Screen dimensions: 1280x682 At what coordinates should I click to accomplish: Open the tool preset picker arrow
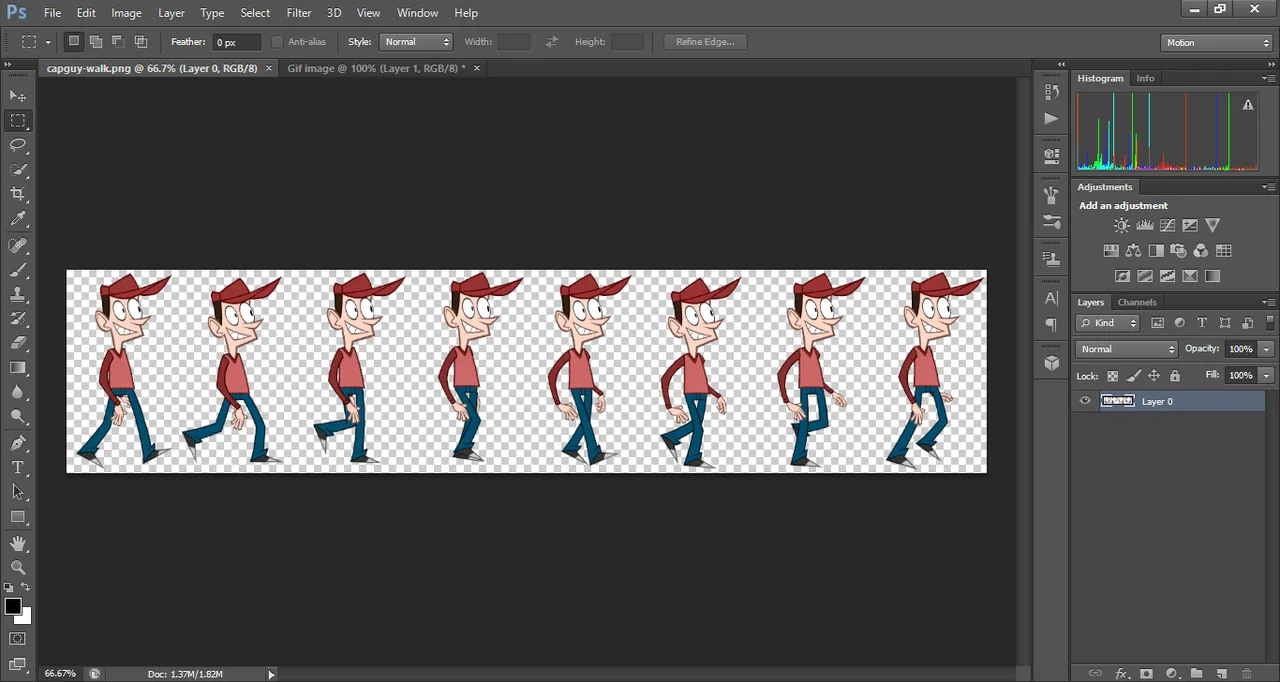pyautogui.click(x=48, y=42)
